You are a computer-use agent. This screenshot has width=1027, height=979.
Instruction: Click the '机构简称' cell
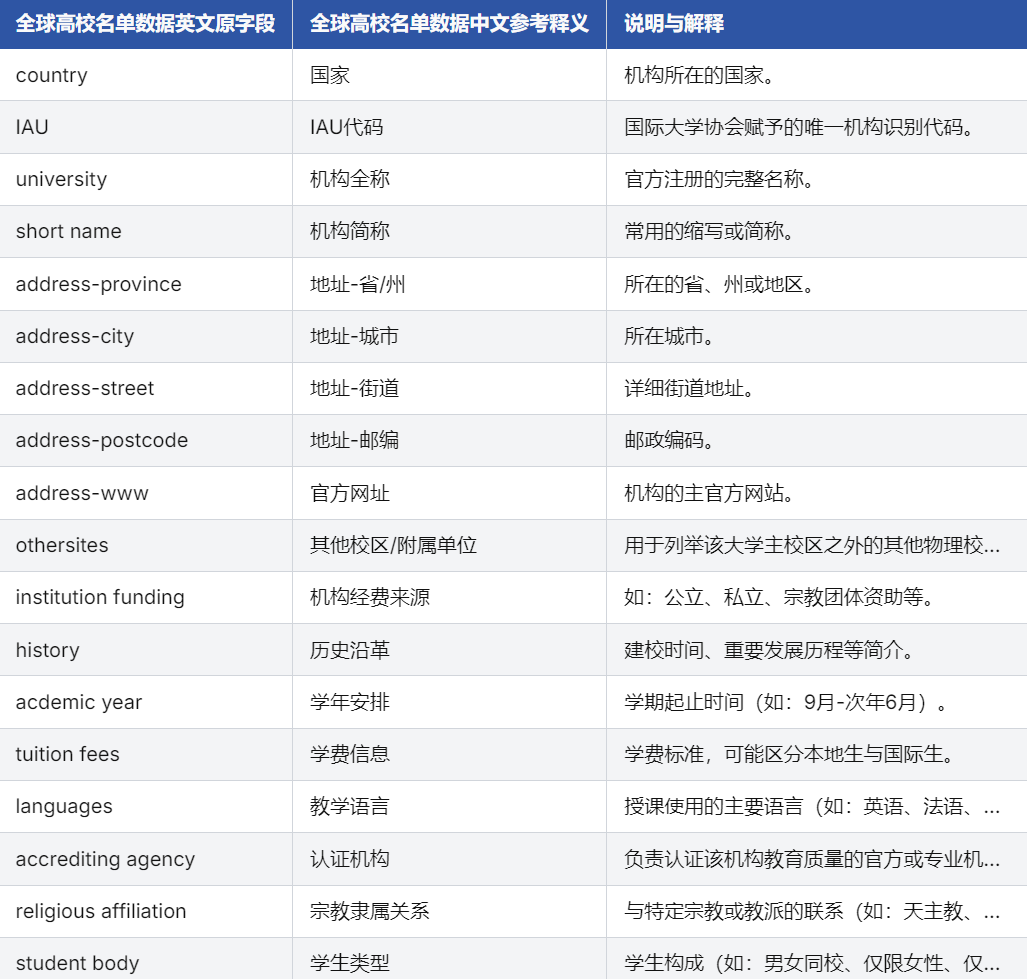tap(449, 231)
